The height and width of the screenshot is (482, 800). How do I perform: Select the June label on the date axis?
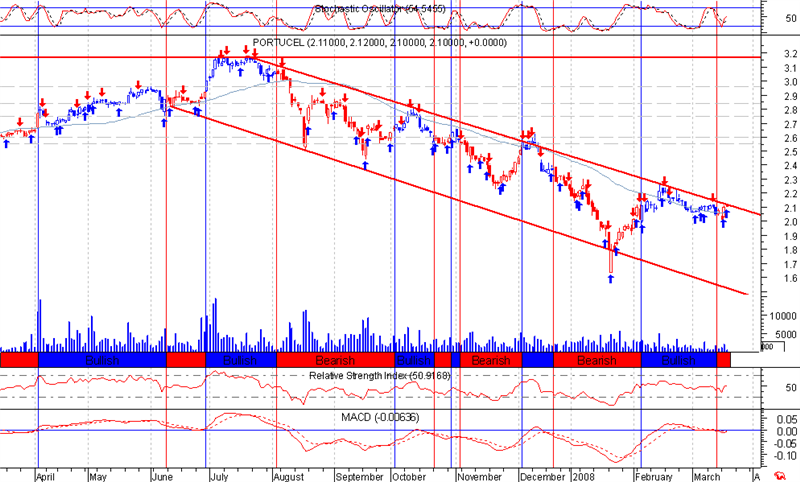(163, 477)
